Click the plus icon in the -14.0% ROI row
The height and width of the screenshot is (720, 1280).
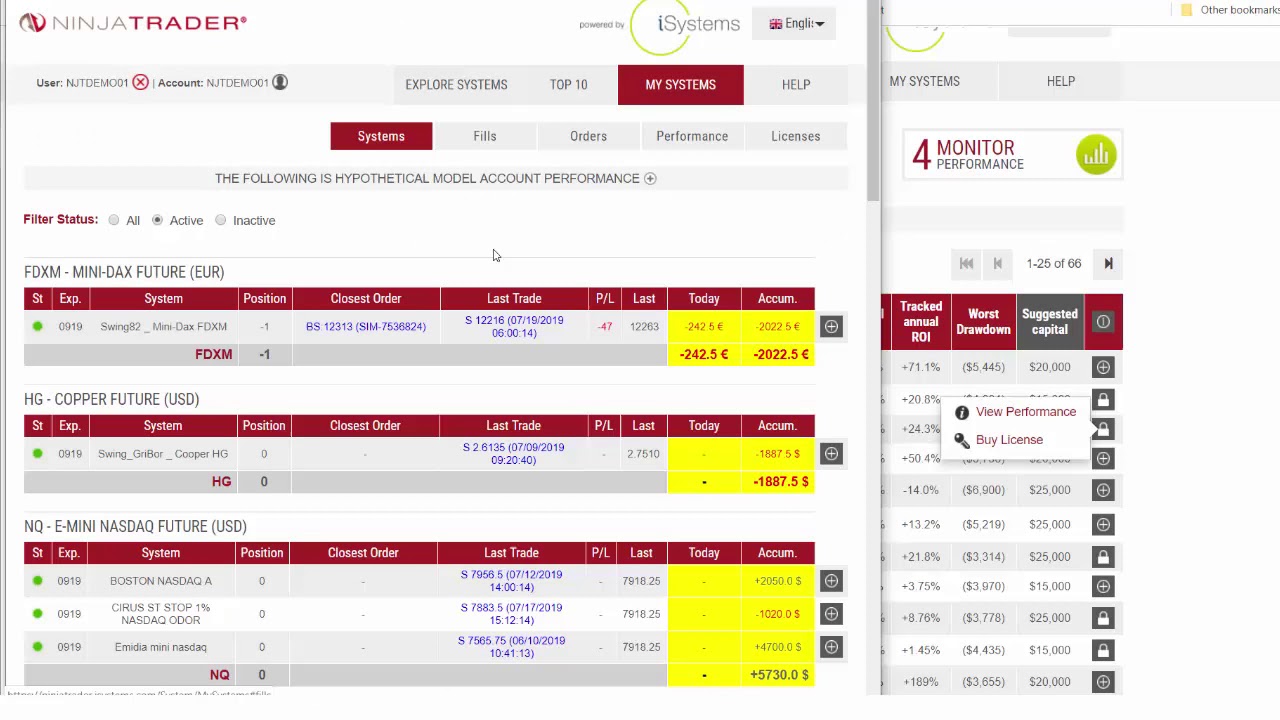point(1103,490)
